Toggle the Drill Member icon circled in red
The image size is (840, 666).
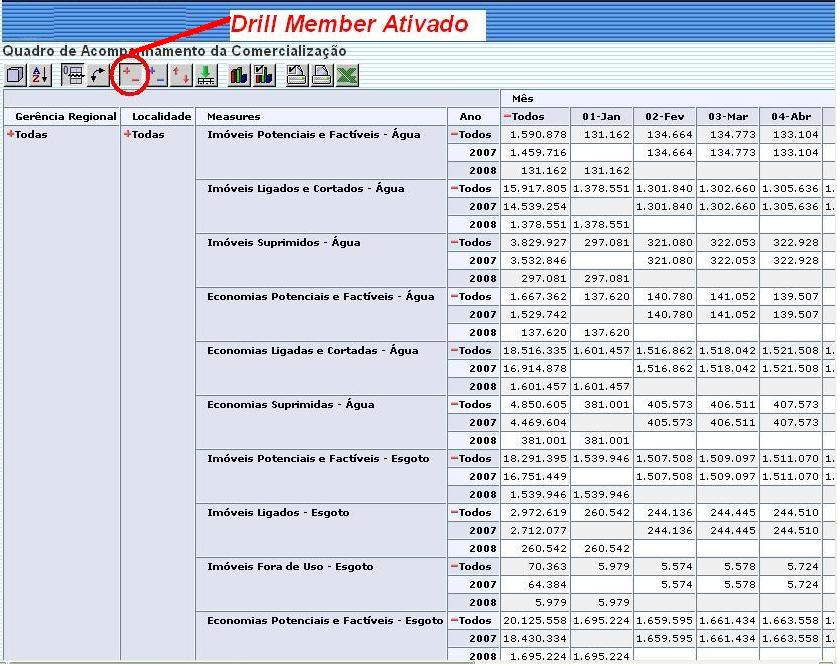coord(132,75)
